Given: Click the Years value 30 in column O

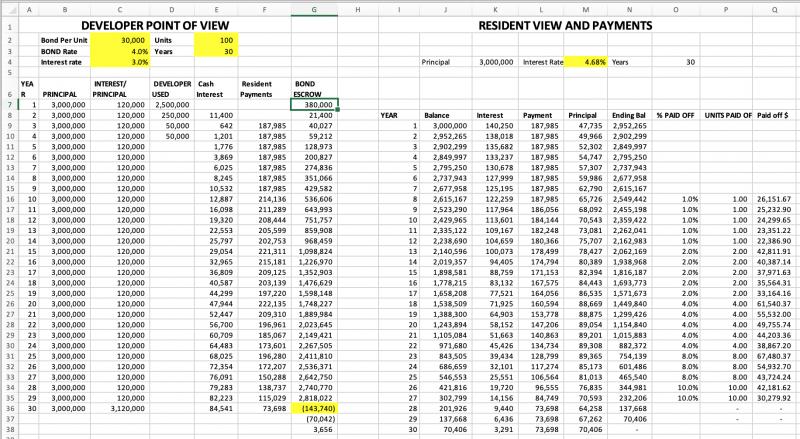Looking at the screenshot, I should click(690, 62).
